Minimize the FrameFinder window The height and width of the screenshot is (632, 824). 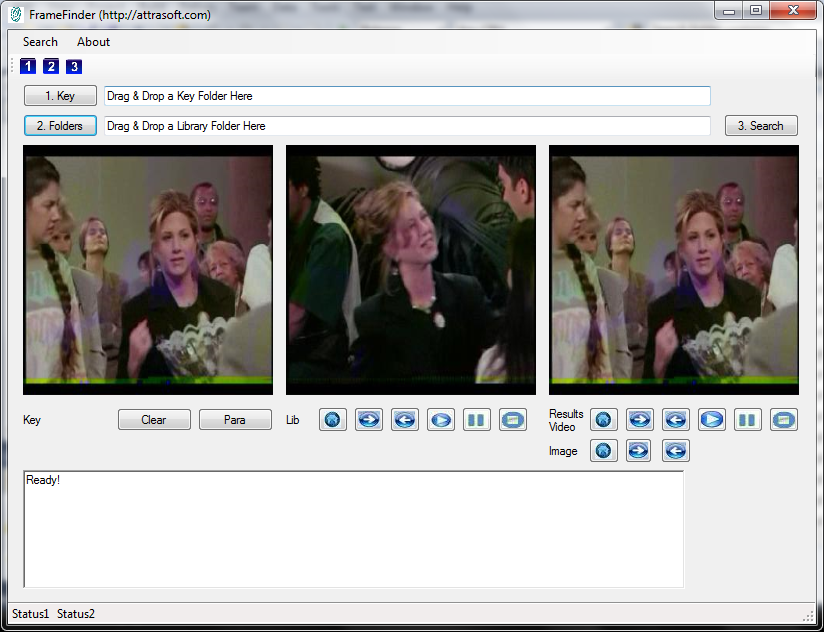729,10
